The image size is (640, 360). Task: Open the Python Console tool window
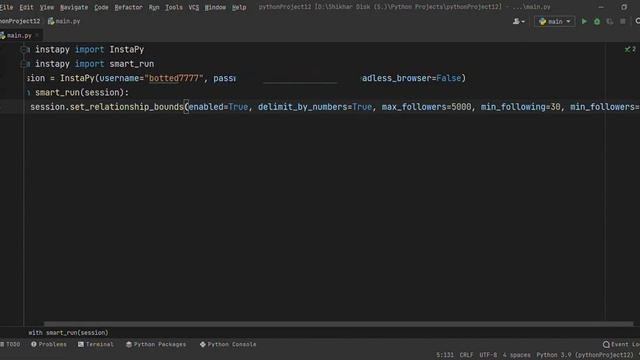(x=228, y=344)
